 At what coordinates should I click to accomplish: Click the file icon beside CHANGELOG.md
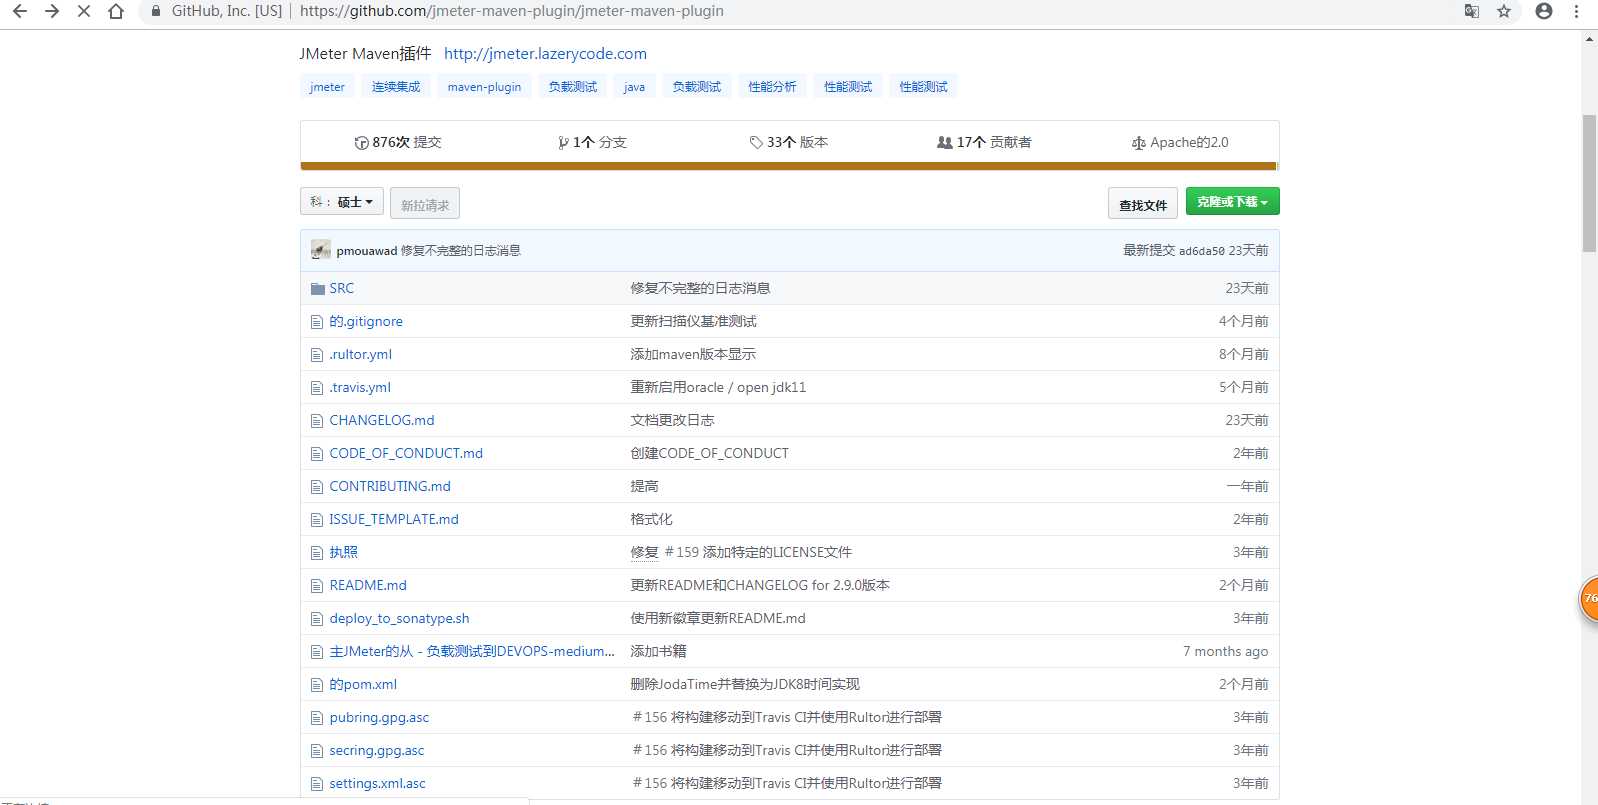point(317,421)
